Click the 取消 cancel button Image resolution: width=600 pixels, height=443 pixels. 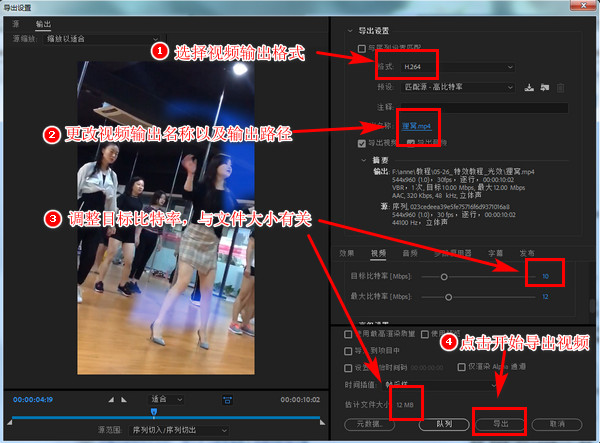(x=557, y=424)
